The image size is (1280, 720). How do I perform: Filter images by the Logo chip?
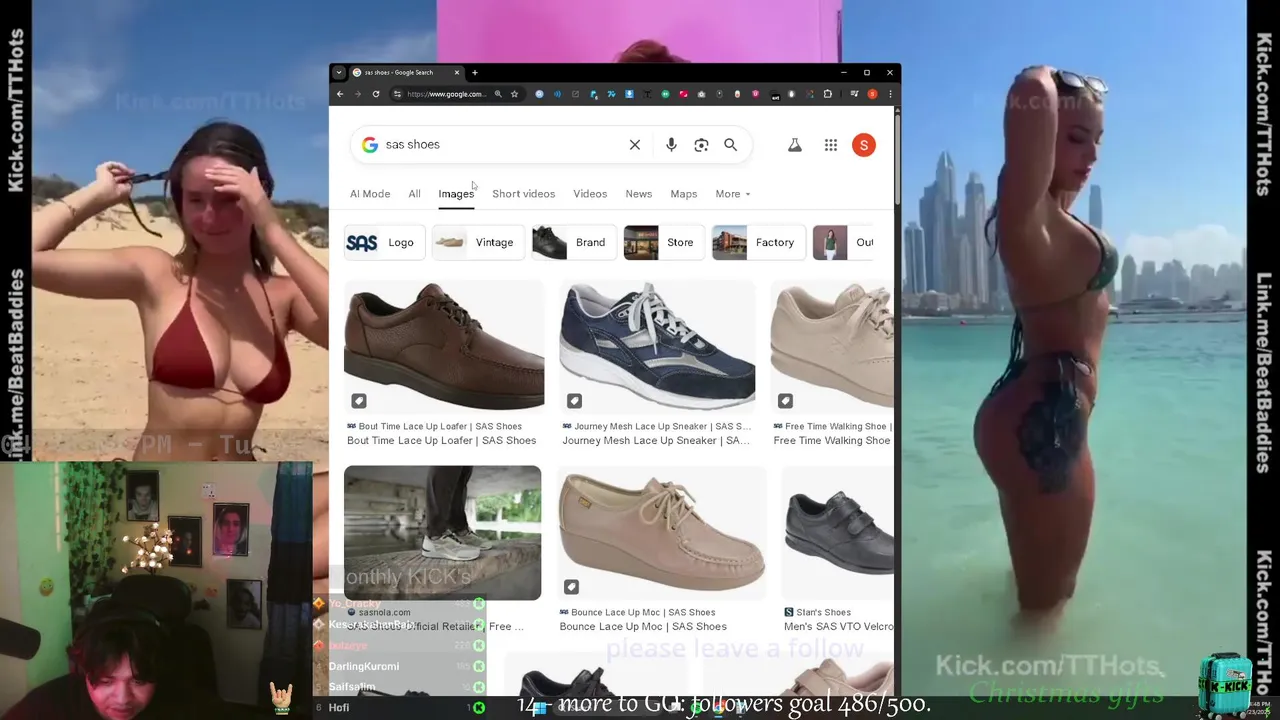pyautogui.click(x=384, y=242)
